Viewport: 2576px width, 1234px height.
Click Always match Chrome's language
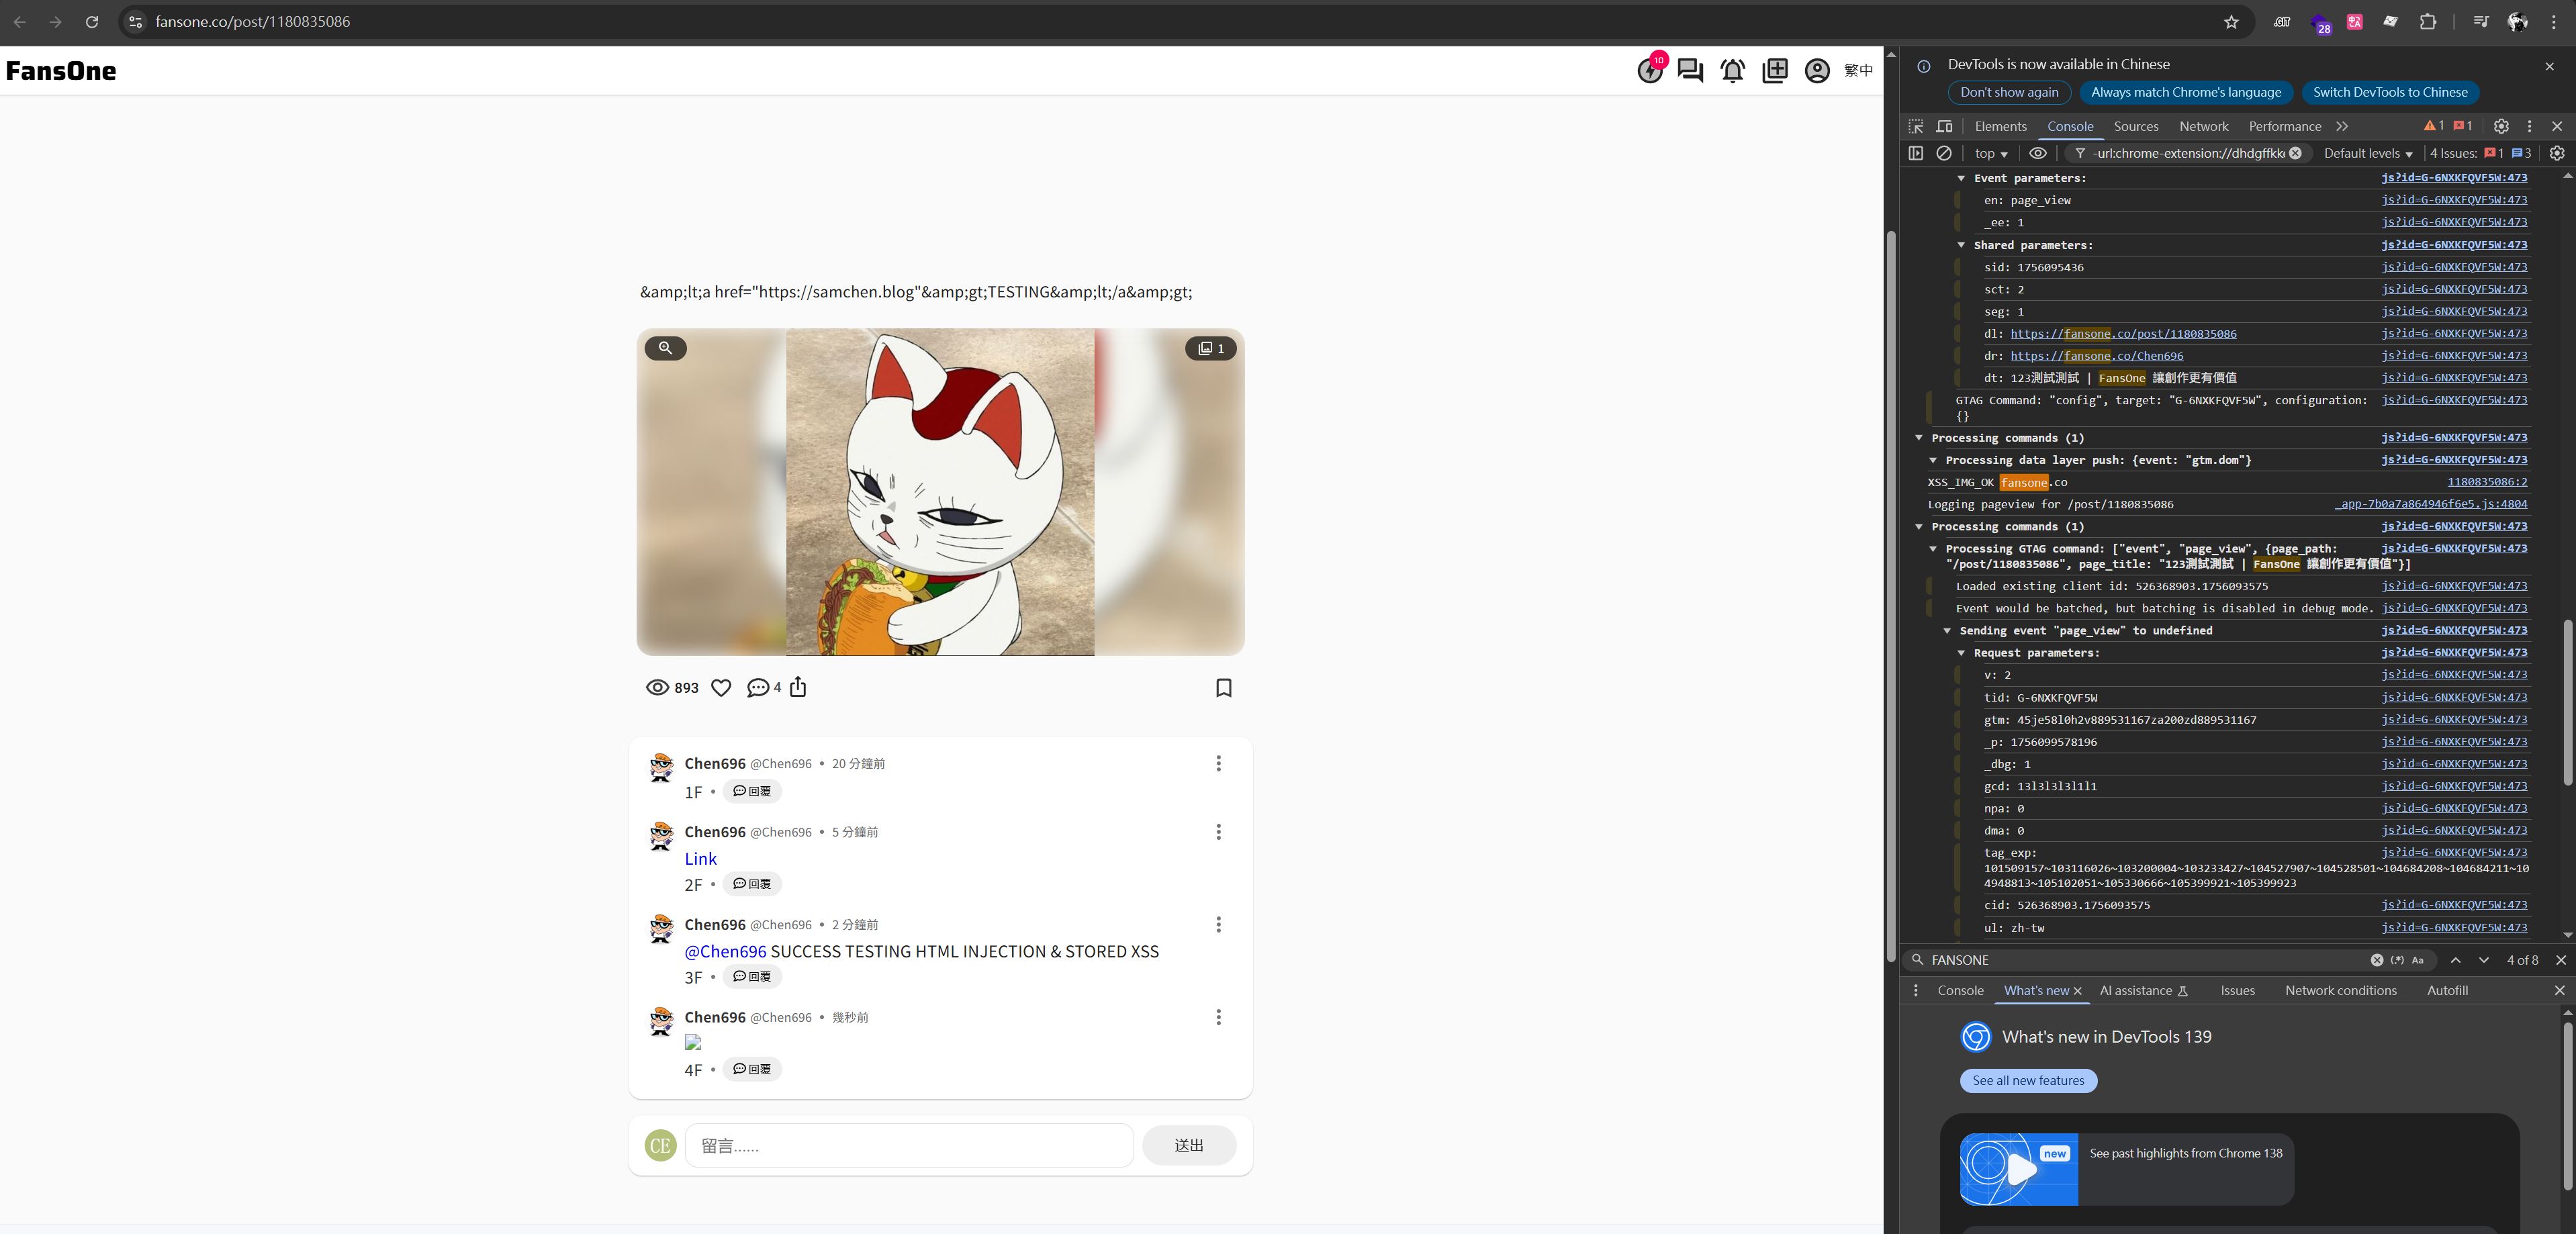(x=2186, y=92)
